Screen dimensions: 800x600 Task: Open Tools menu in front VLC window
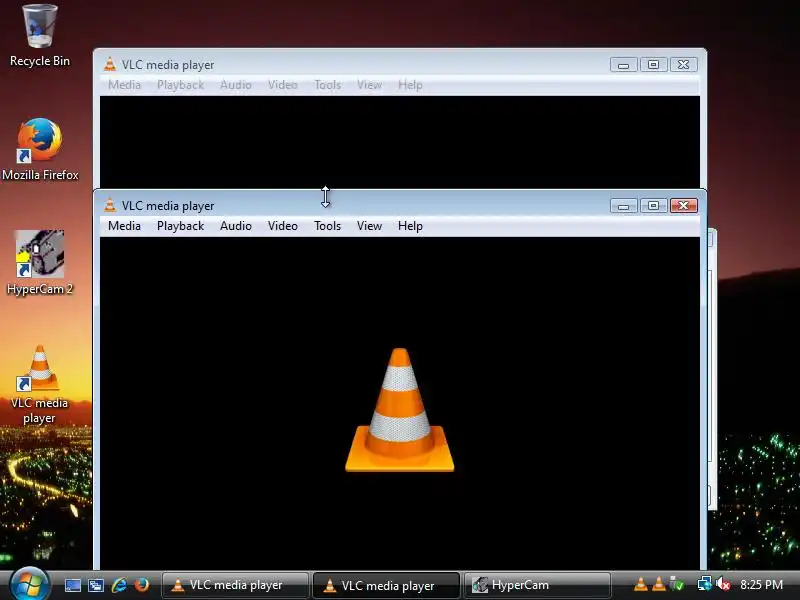(327, 226)
